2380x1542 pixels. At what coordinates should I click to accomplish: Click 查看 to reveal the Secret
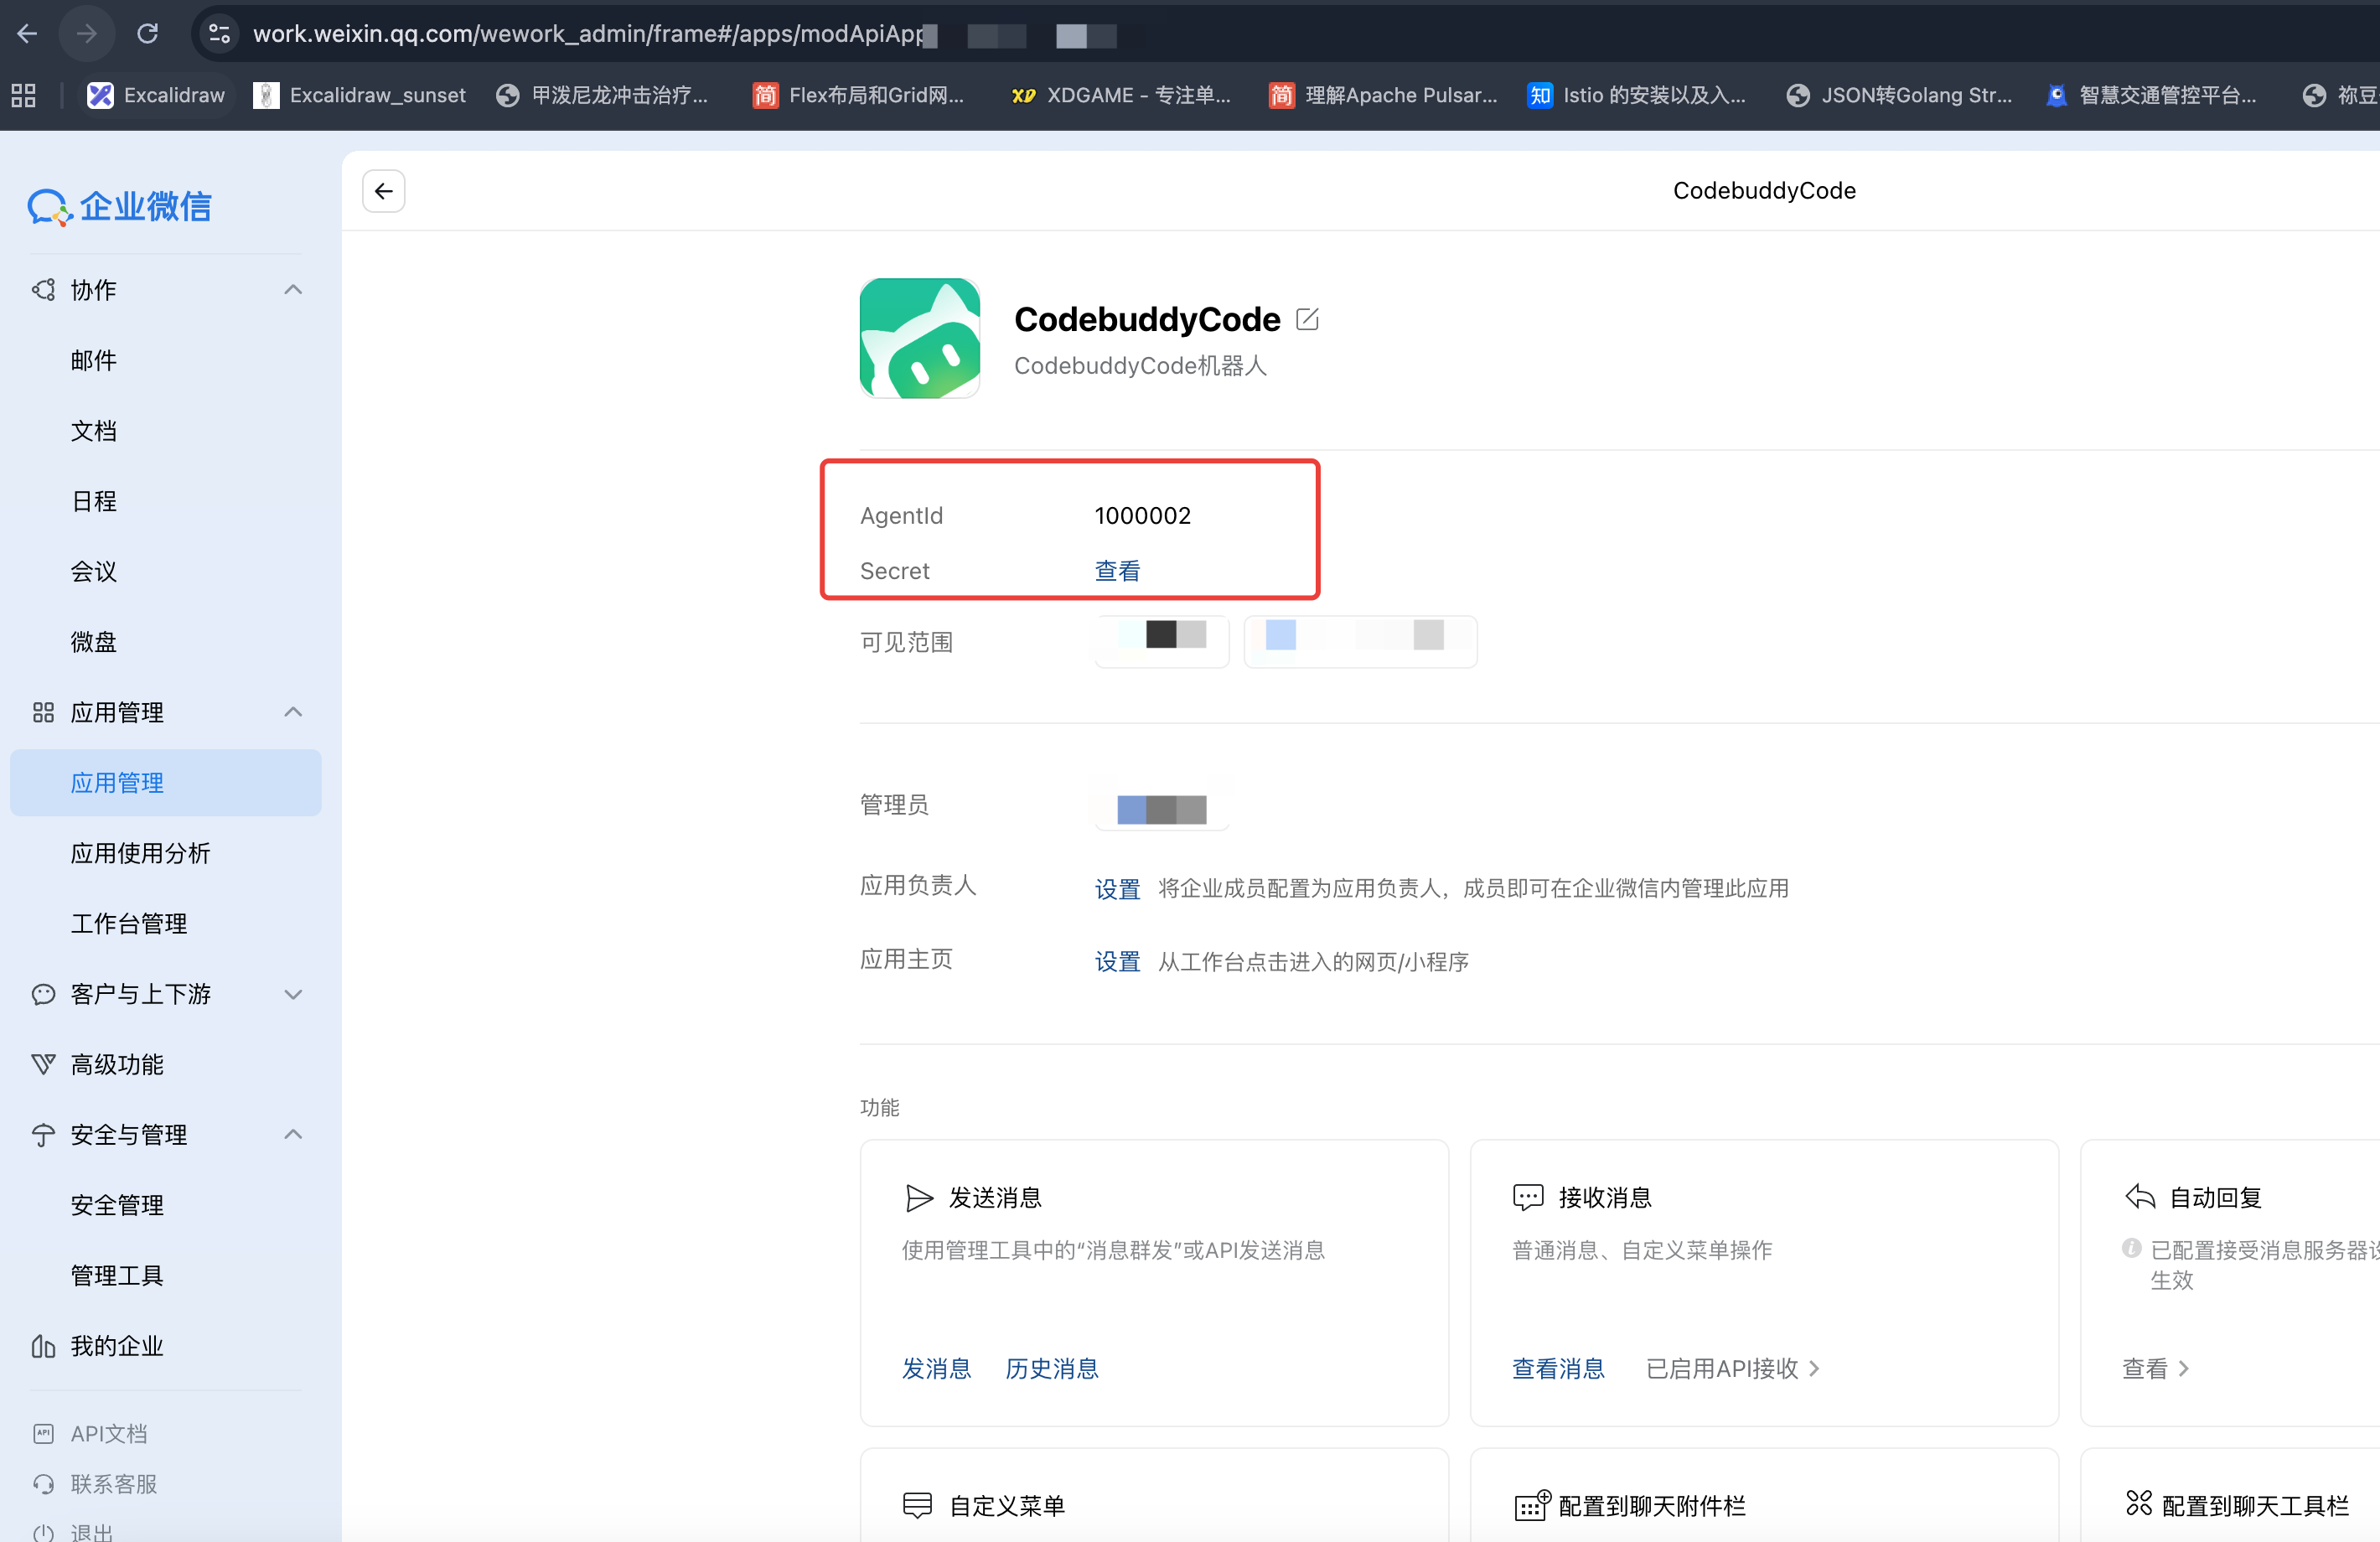point(1117,570)
